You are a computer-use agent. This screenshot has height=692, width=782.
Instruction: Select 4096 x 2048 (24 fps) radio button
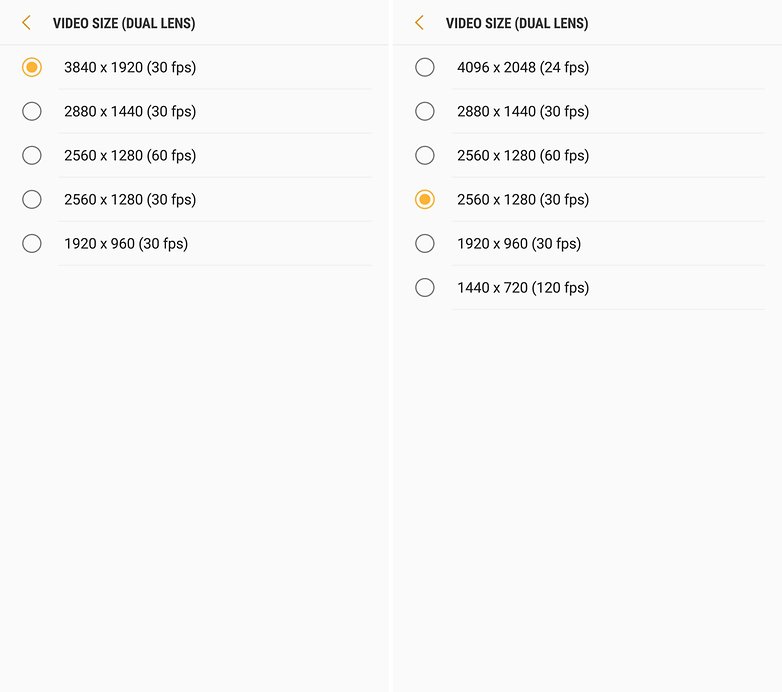tap(425, 67)
